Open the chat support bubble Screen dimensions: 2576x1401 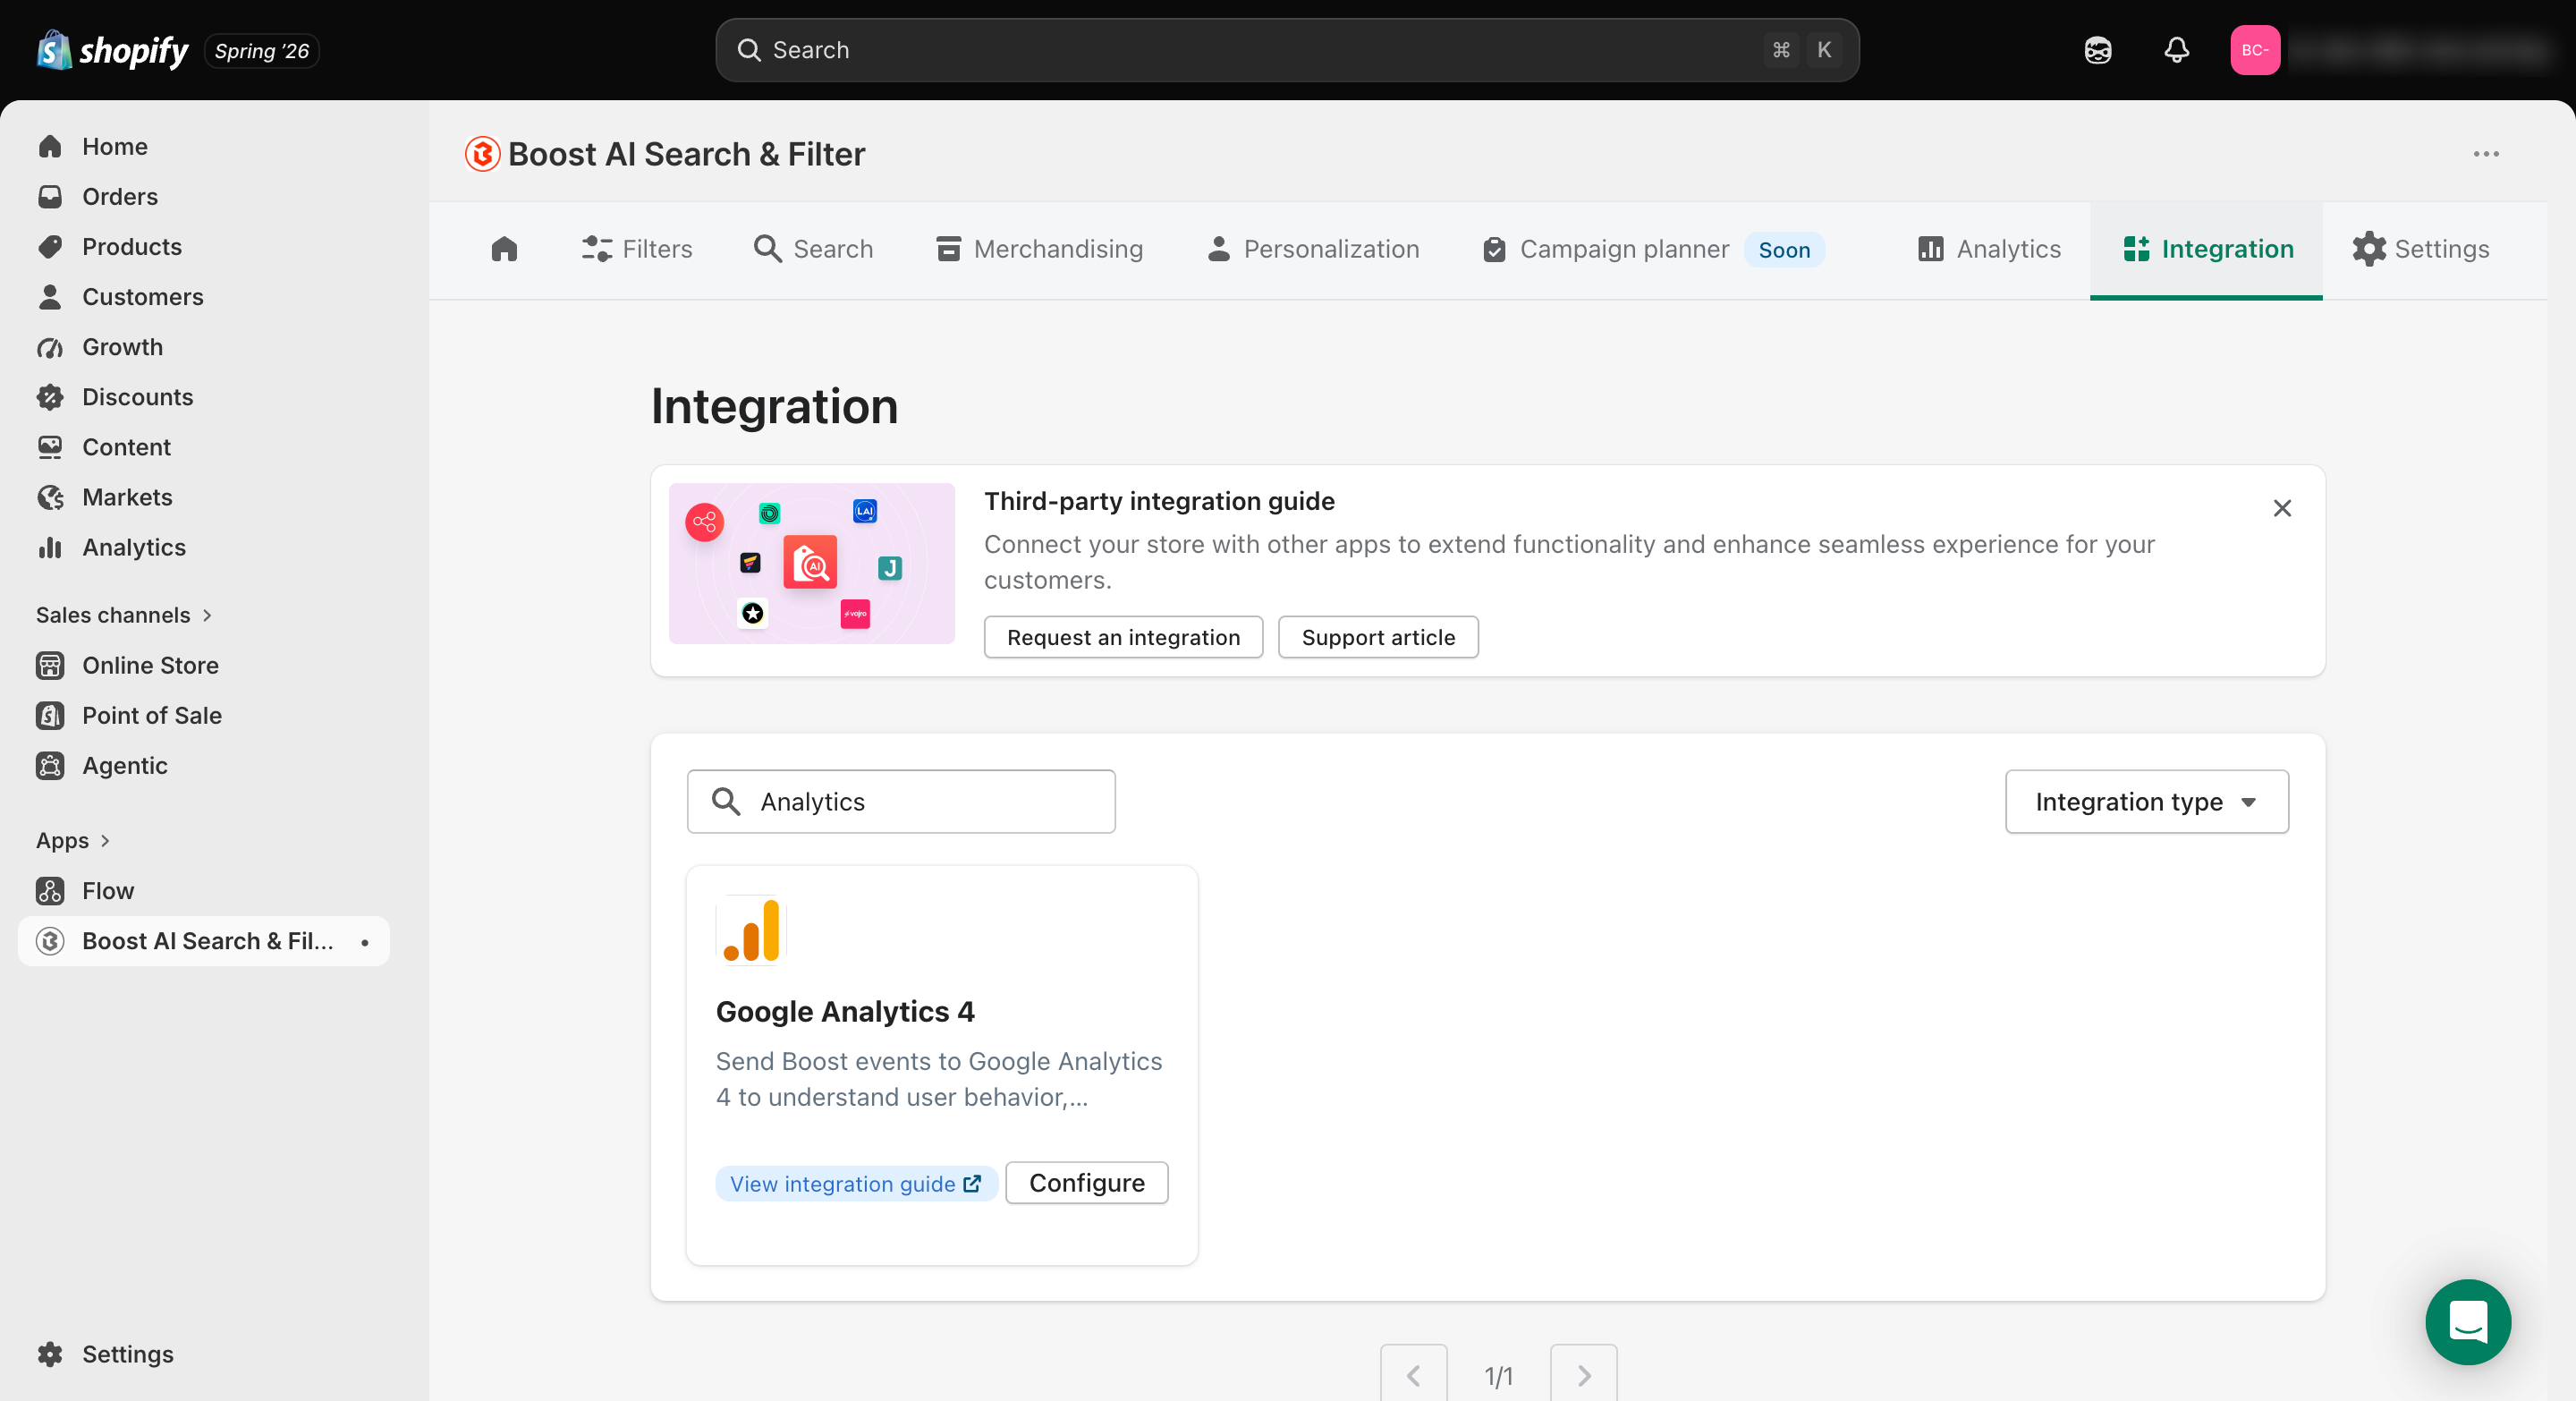2467,1321
